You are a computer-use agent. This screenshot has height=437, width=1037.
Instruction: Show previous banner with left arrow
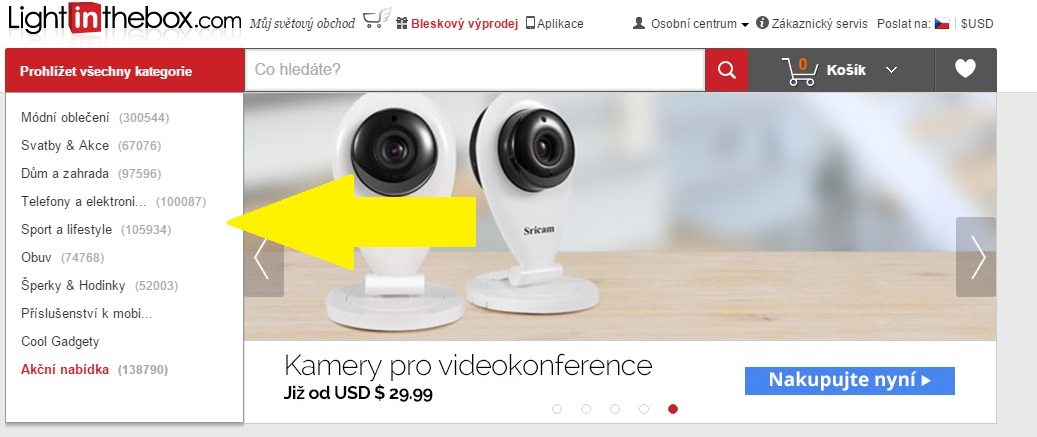click(x=263, y=257)
